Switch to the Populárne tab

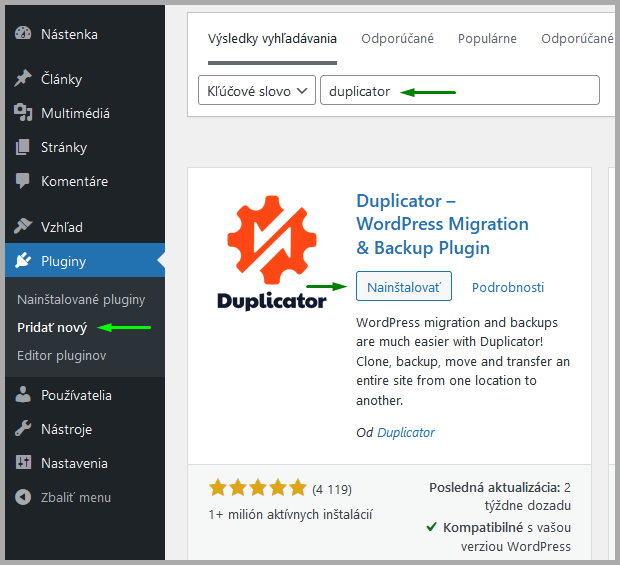487,39
